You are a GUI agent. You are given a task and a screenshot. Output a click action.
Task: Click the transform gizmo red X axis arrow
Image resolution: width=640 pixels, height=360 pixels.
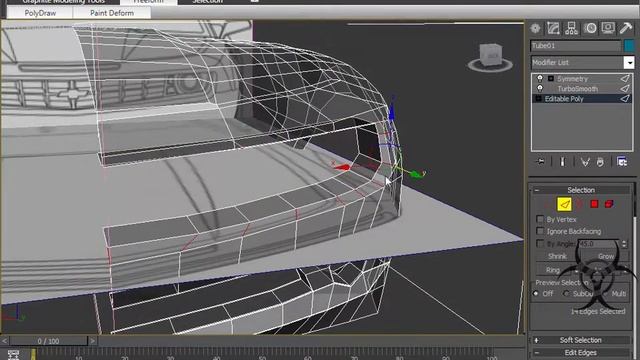342,167
